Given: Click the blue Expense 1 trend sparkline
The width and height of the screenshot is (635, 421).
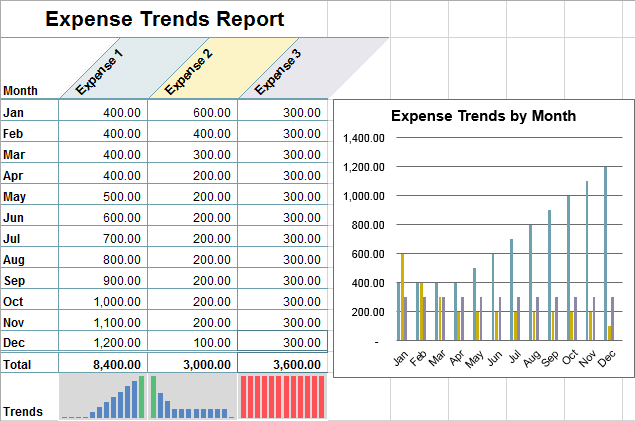Looking at the screenshot, I should click(103, 397).
